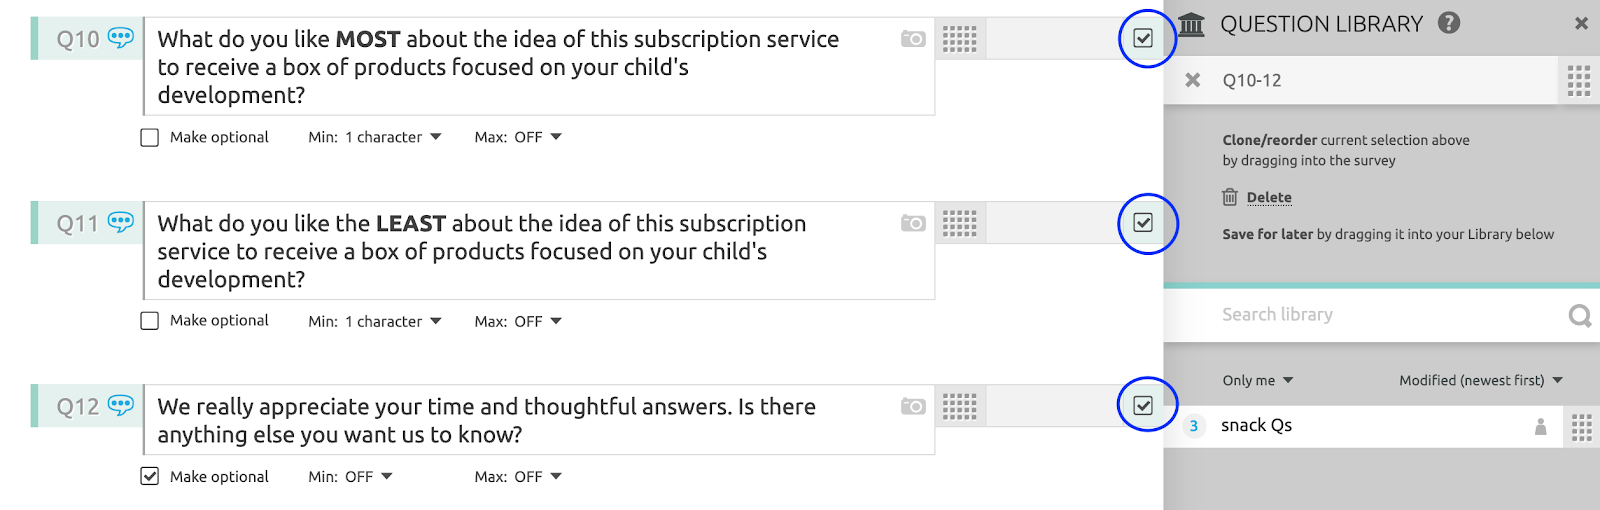This screenshot has width=1600, height=510.
Task: Disable Make optional for Q12
Action: tap(150, 477)
